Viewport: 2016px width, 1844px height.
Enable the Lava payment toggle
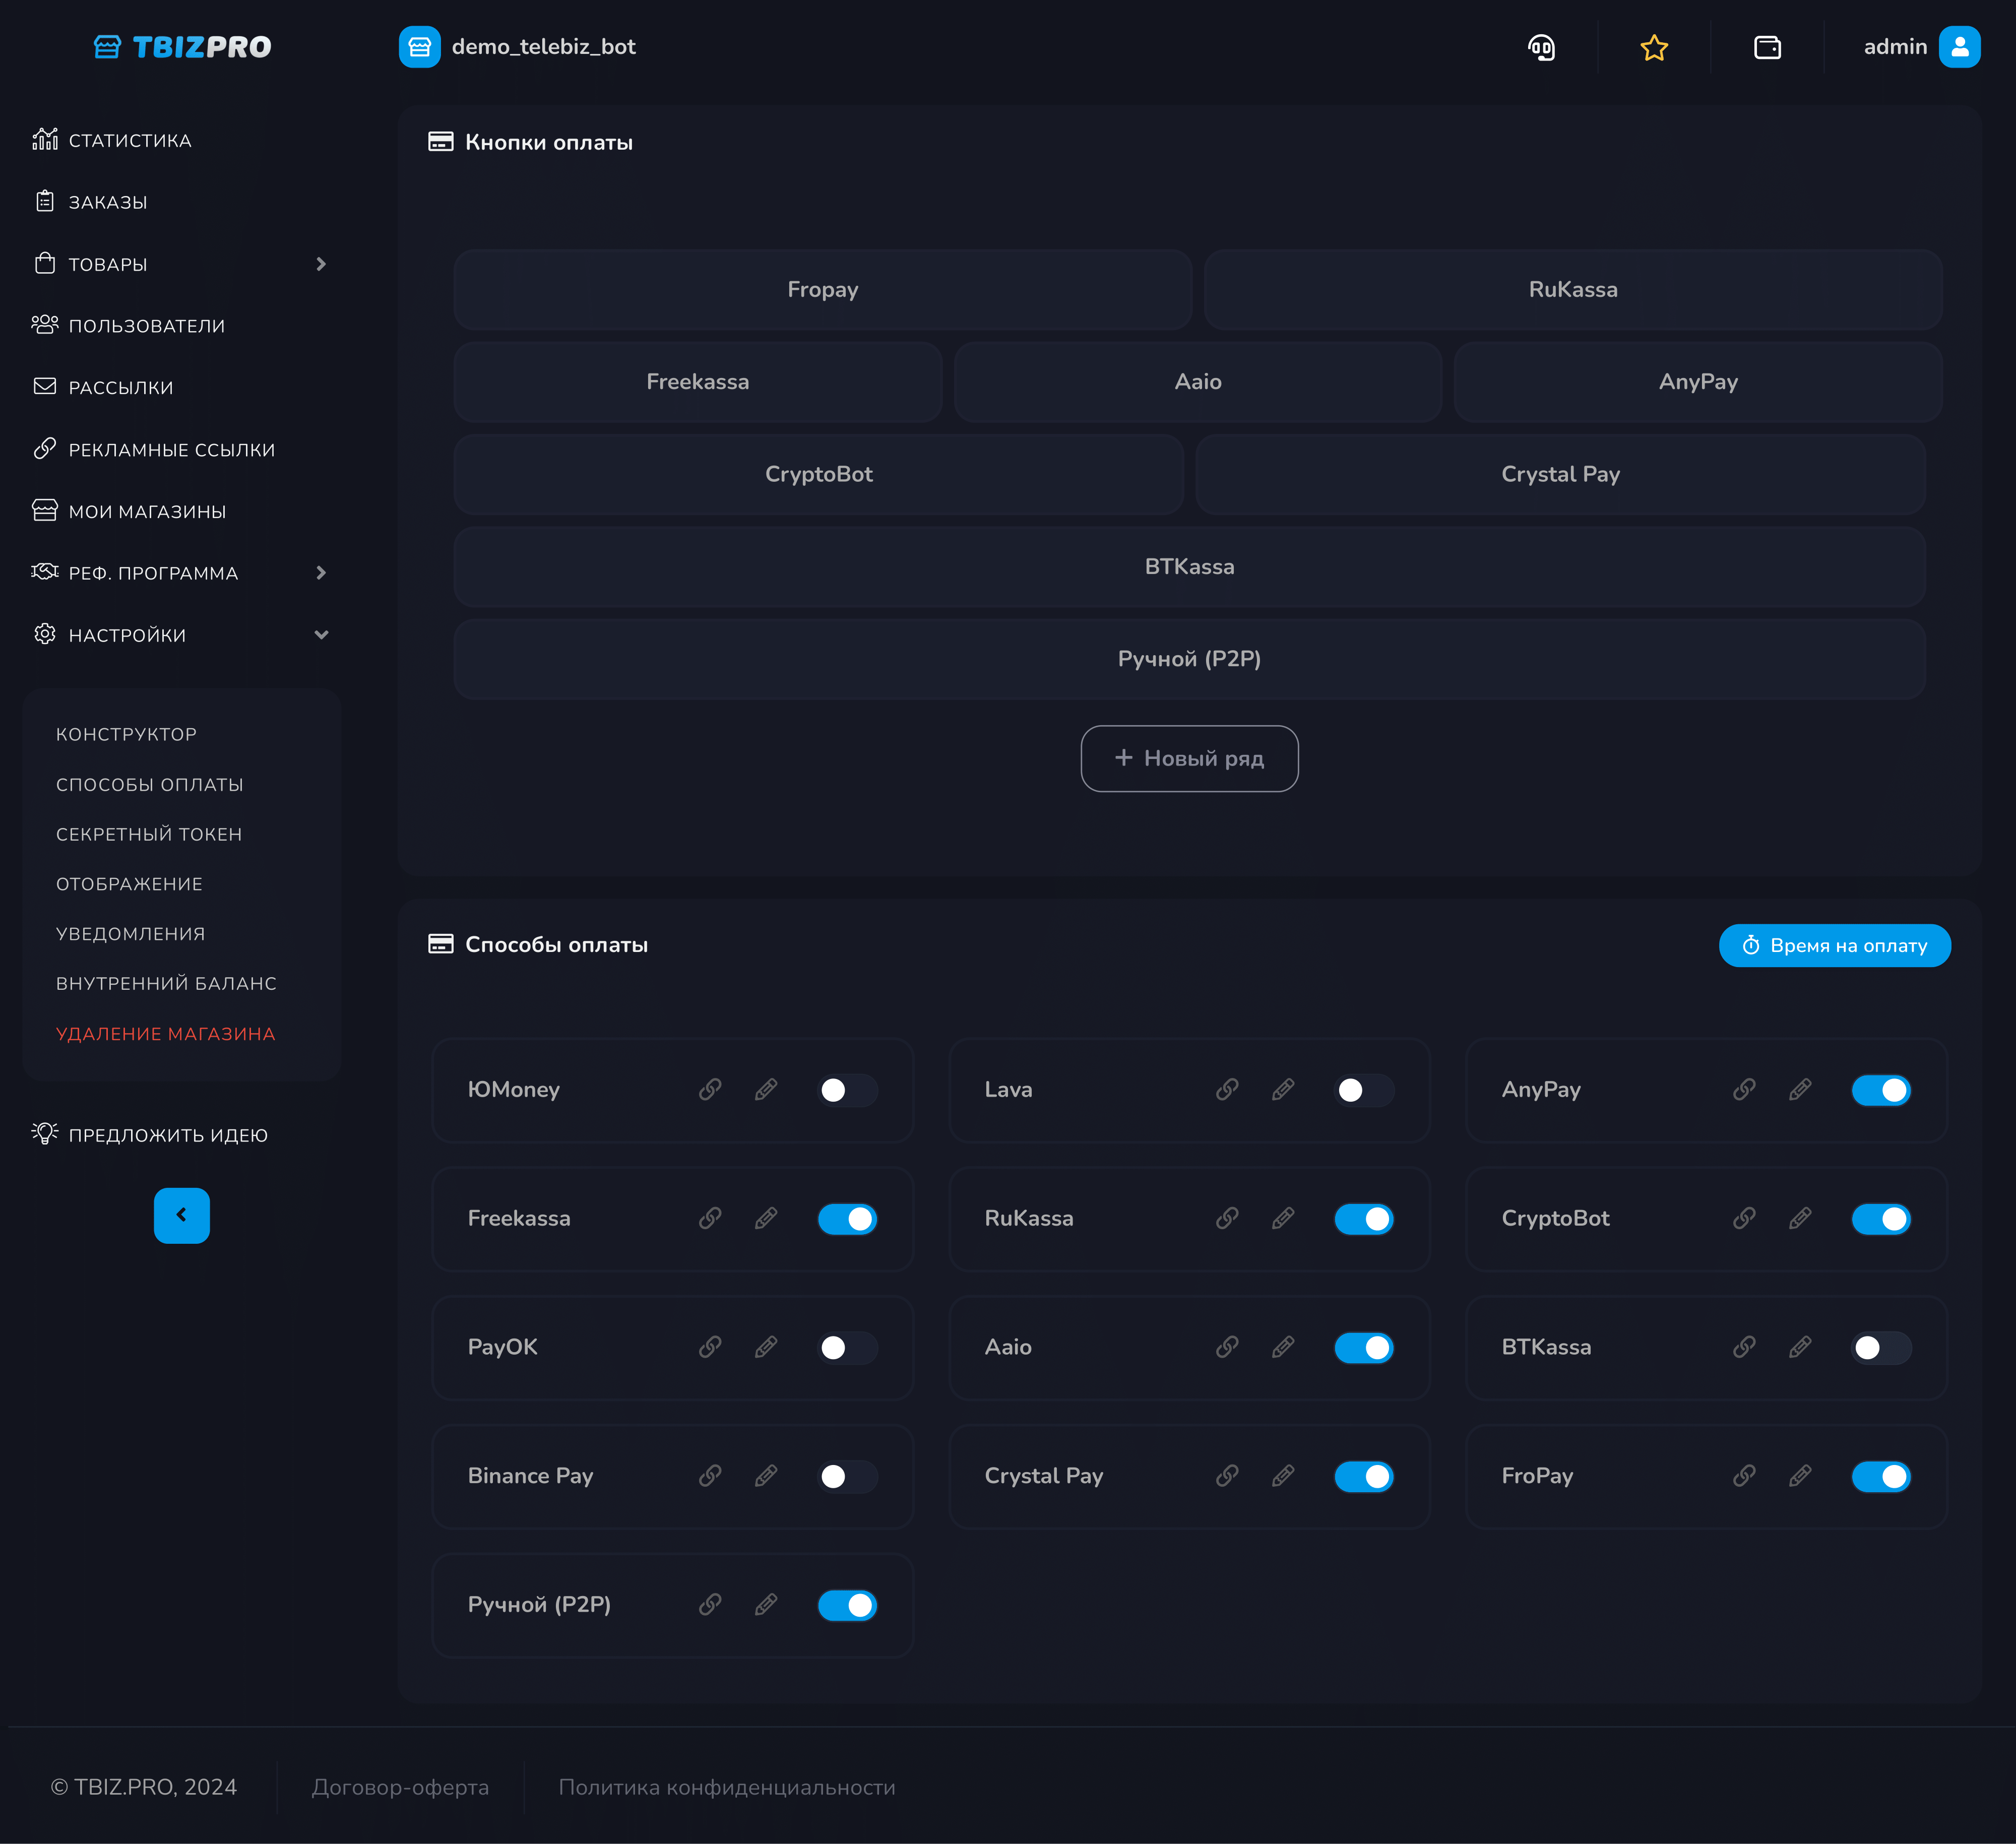tap(1364, 1090)
